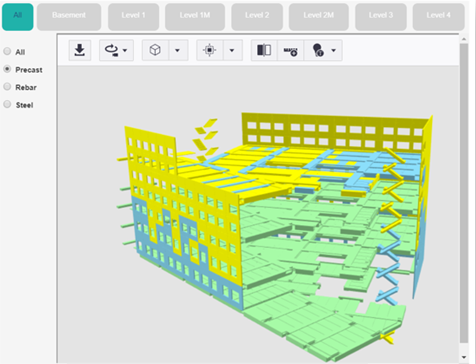Toggle the section compare panel icon

264,50
